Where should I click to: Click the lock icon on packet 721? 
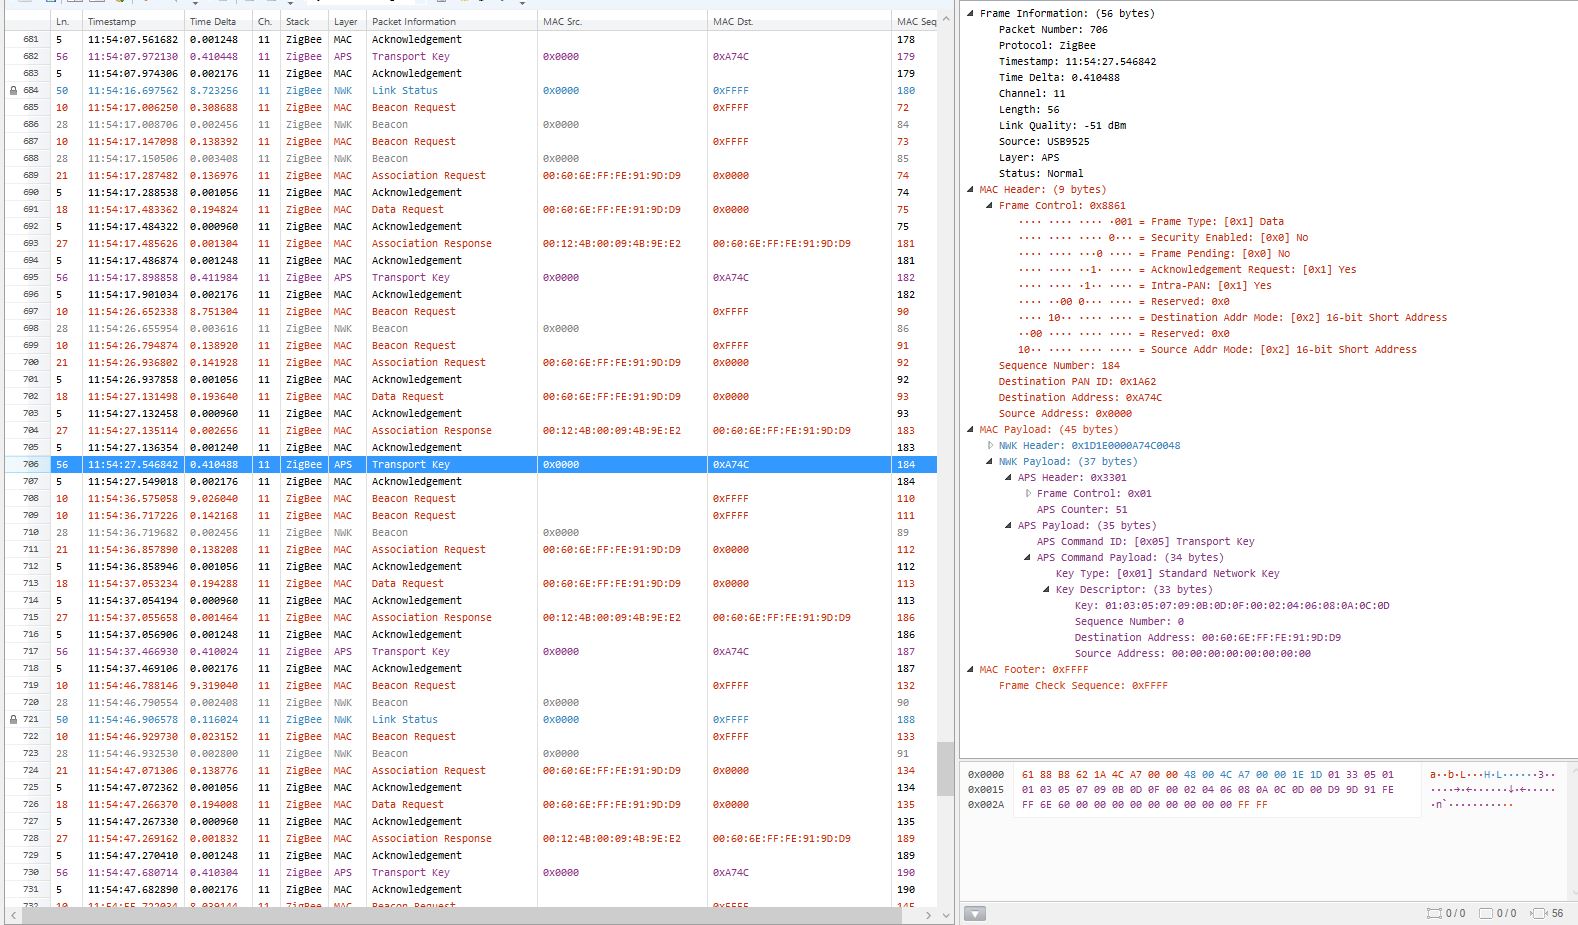[x=13, y=719]
